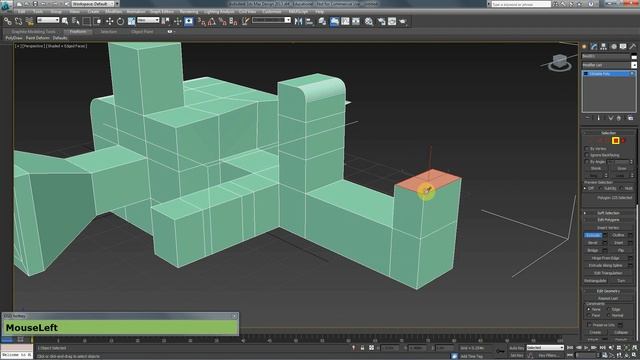
Task: Open the named selection sets dropdown
Action: [x=271, y=20]
